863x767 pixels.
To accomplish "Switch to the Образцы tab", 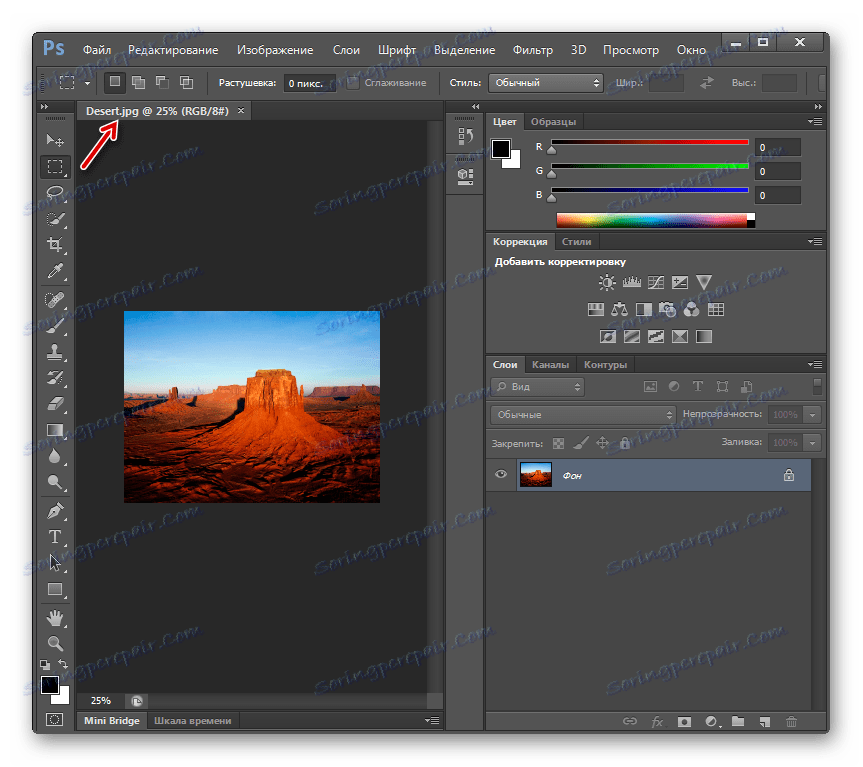I will (553, 122).
